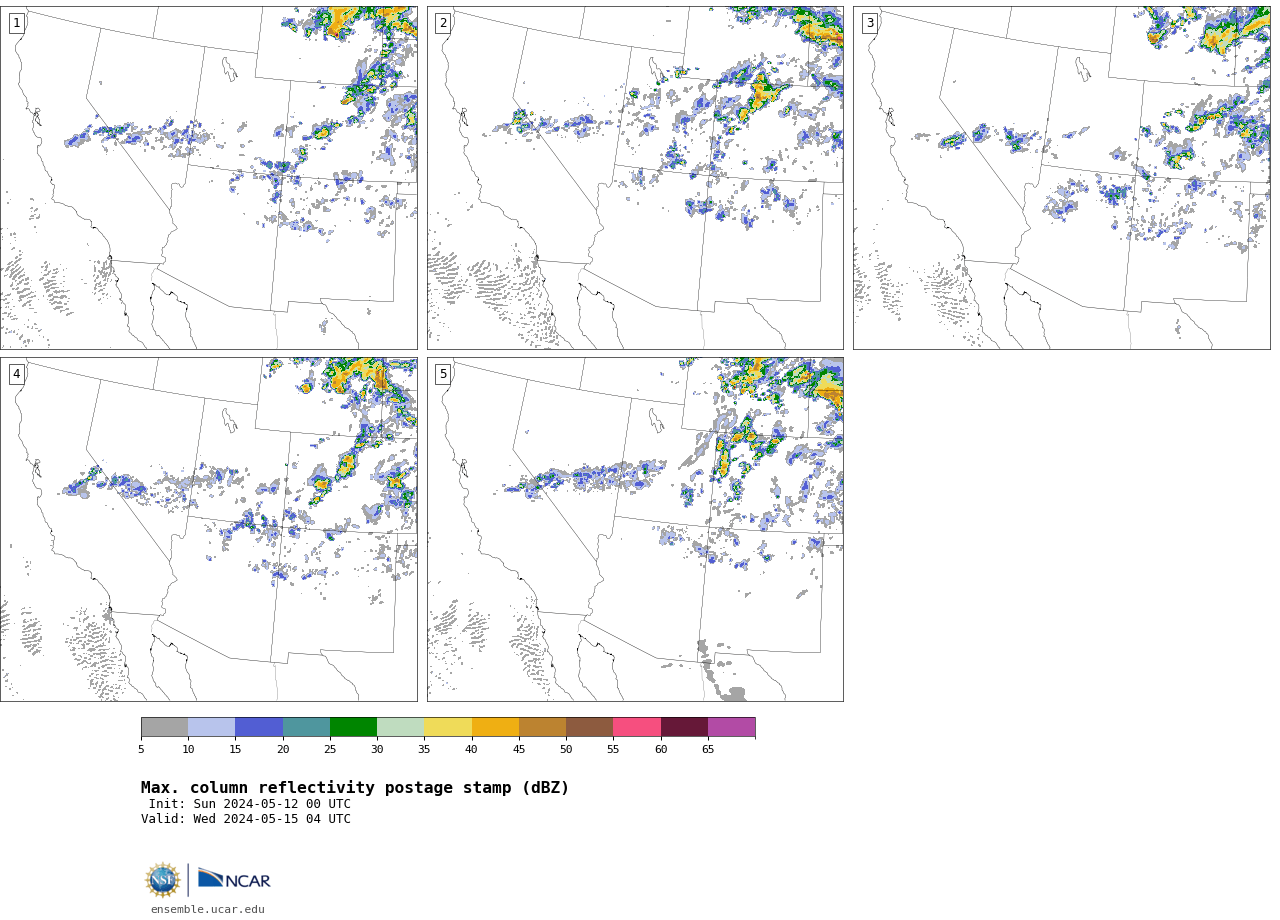Click the panel number label 3

869,23
